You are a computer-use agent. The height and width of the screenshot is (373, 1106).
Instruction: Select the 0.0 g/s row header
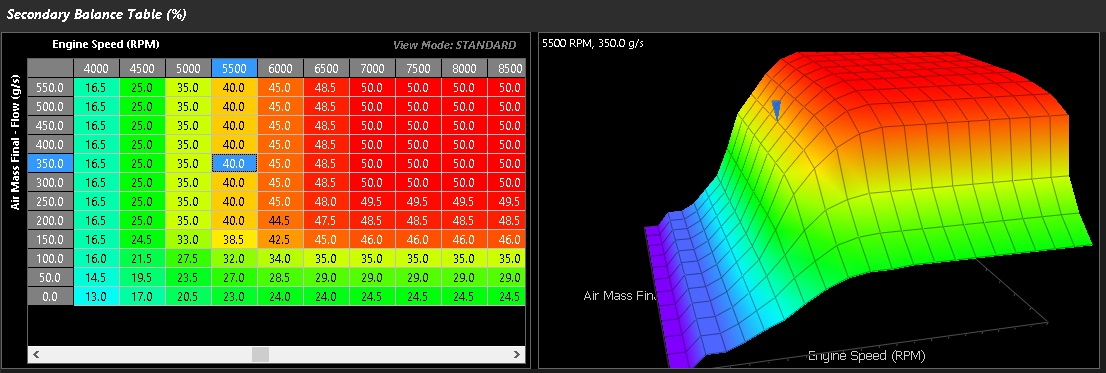pos(50,296)
